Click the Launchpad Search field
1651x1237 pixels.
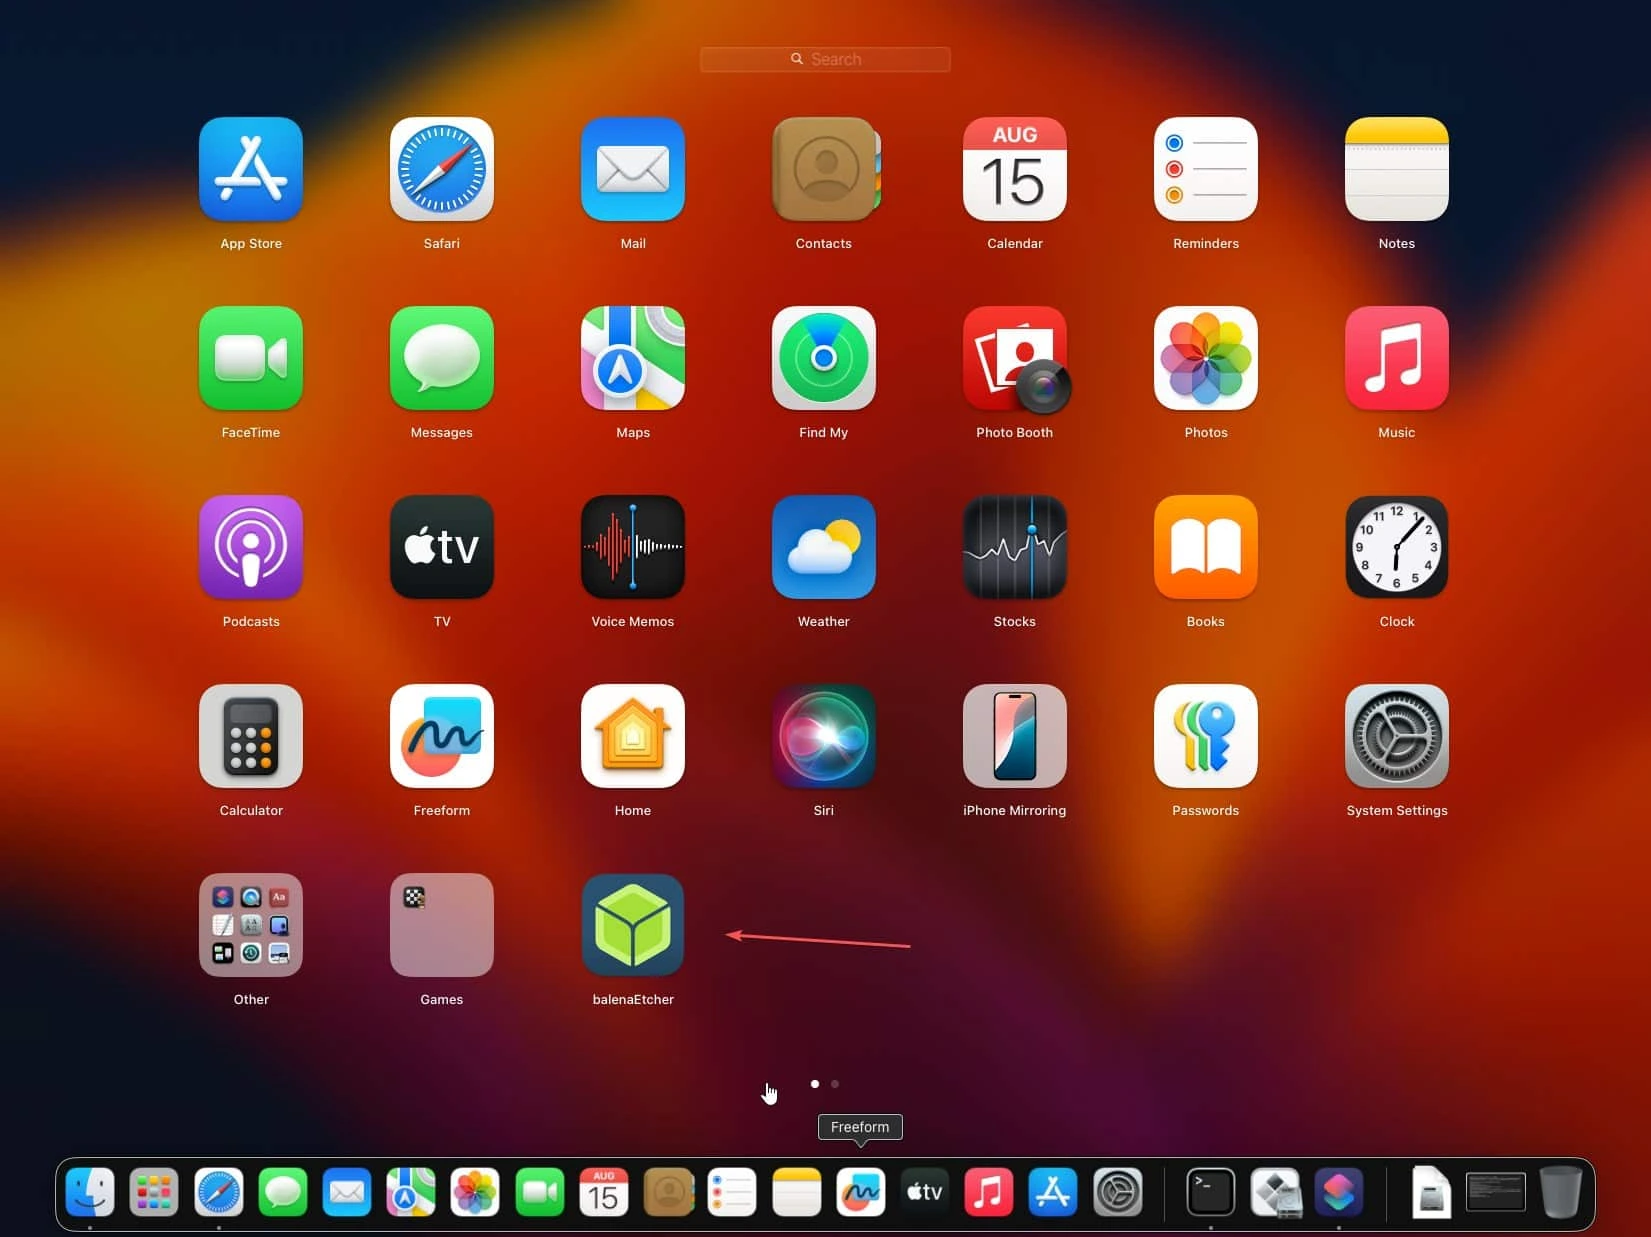825,59
